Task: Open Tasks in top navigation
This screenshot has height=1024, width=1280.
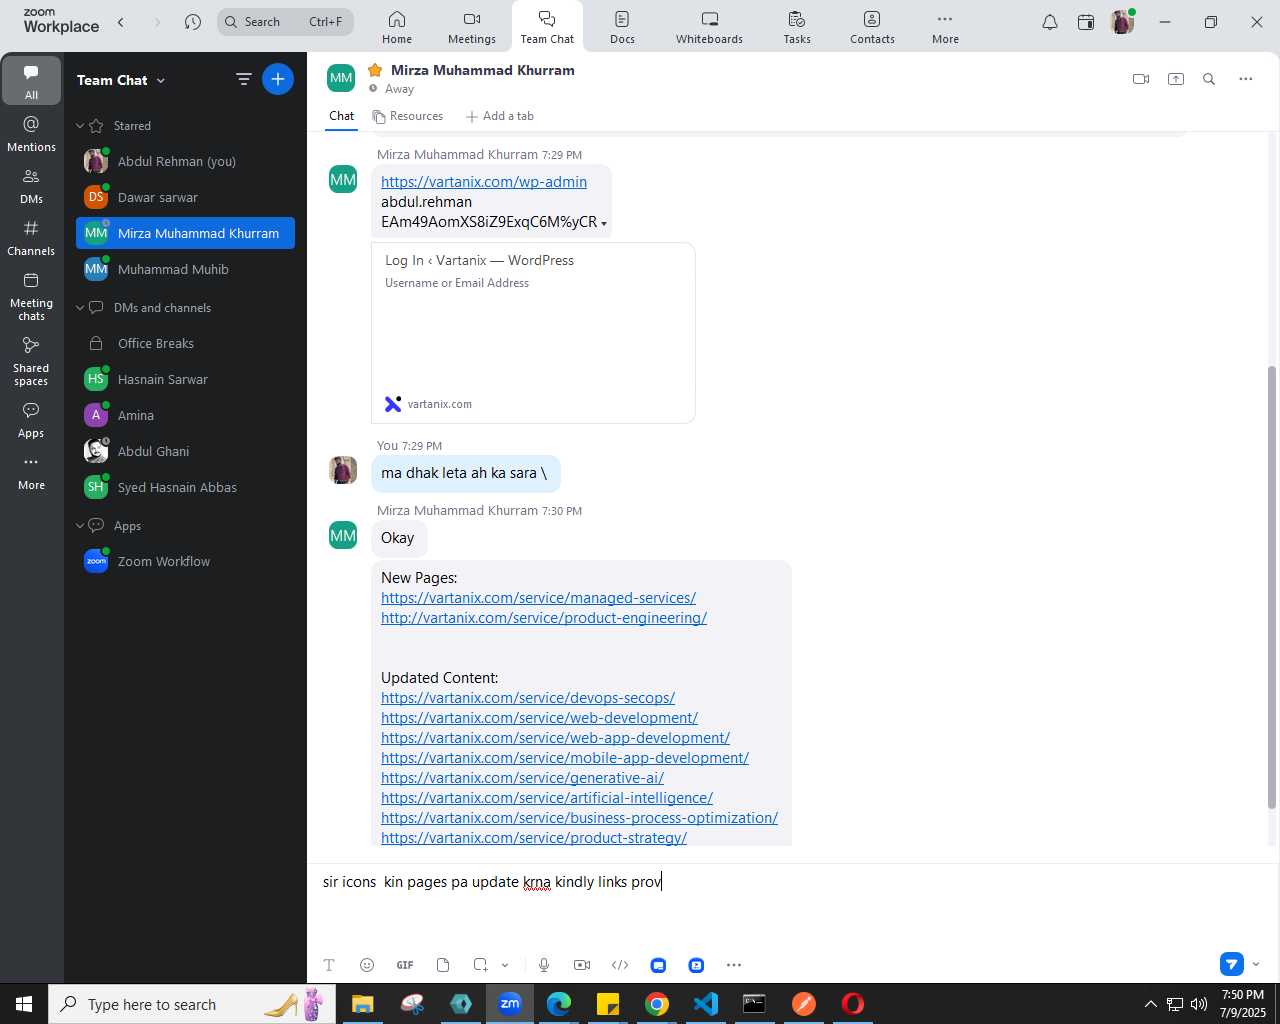Action: (797, 27)
